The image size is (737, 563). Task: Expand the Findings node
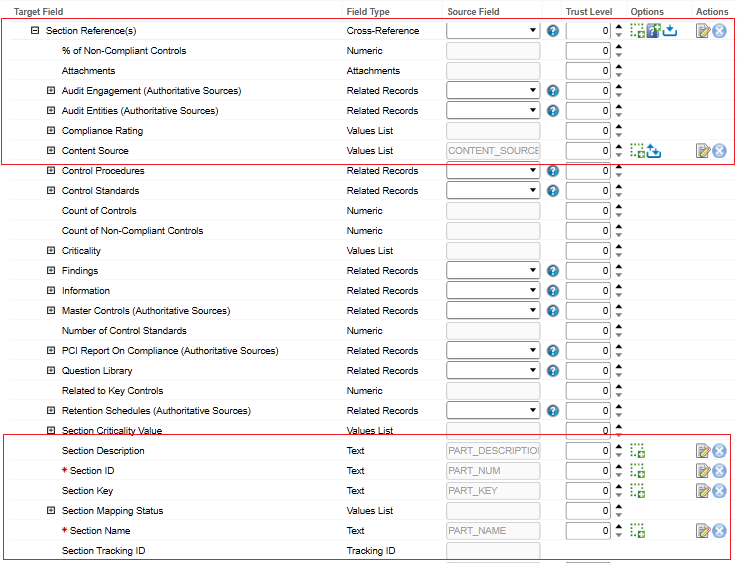(x=51, y=270)
